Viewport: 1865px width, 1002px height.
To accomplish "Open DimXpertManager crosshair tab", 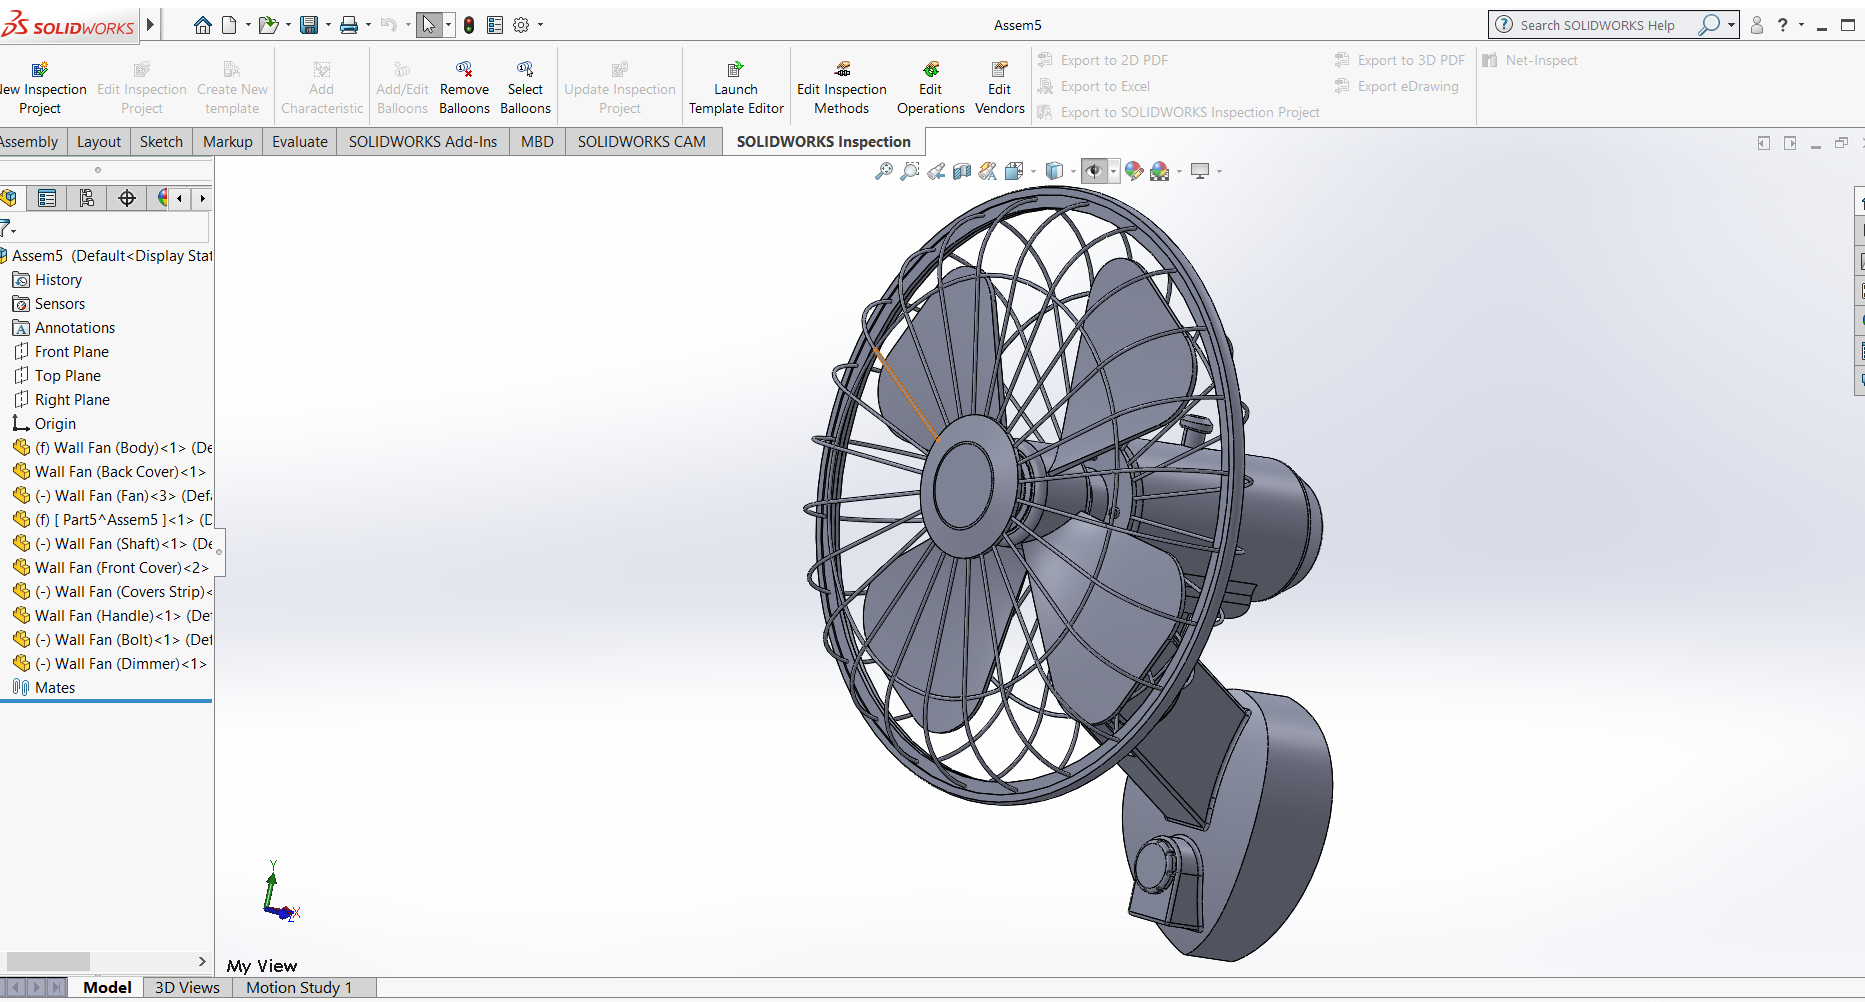I will (x=127, y=198).
